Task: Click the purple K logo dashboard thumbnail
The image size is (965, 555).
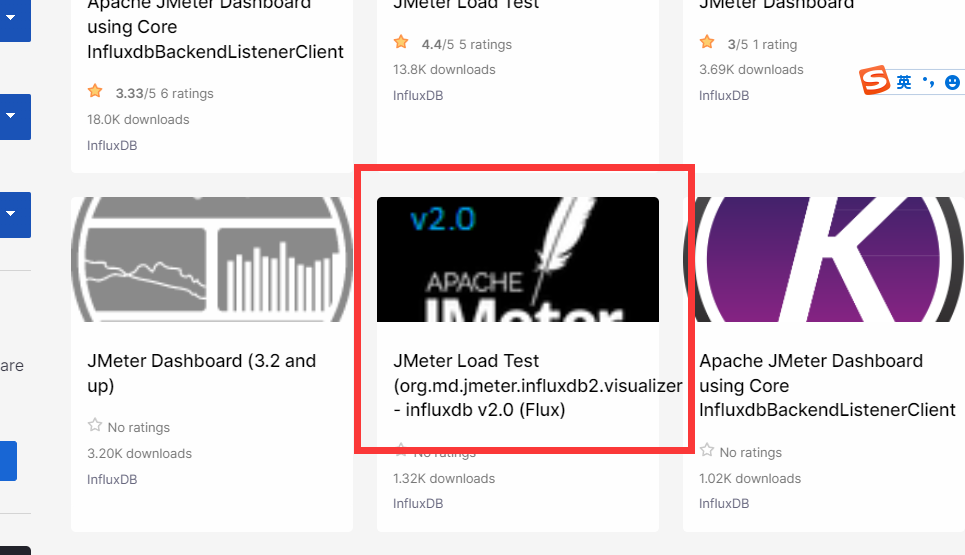Action: [823, 259]
